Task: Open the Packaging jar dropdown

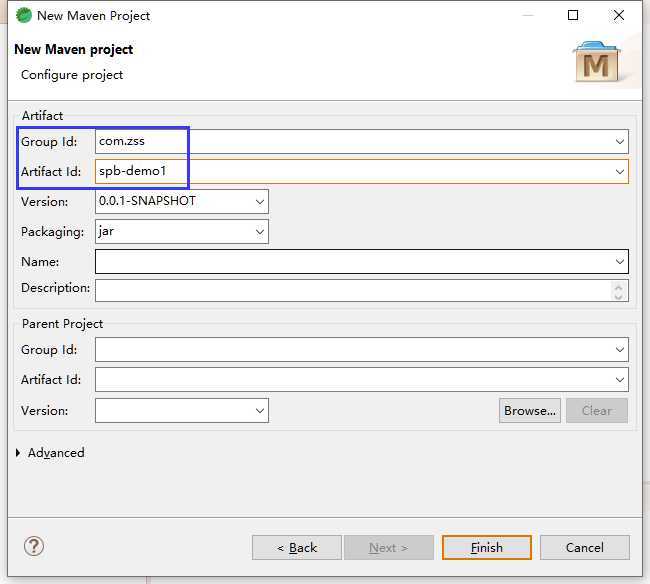Action: point(260,232)
